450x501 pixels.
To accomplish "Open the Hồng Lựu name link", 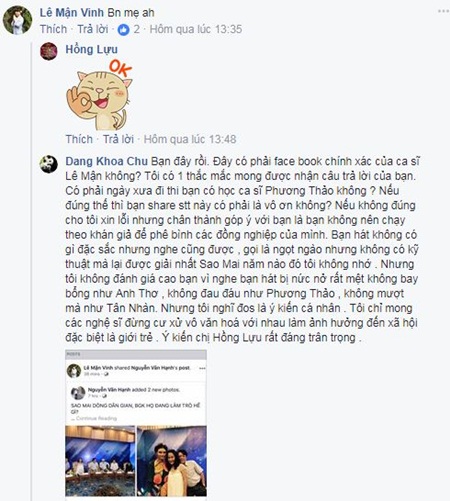I will [91, 49].
